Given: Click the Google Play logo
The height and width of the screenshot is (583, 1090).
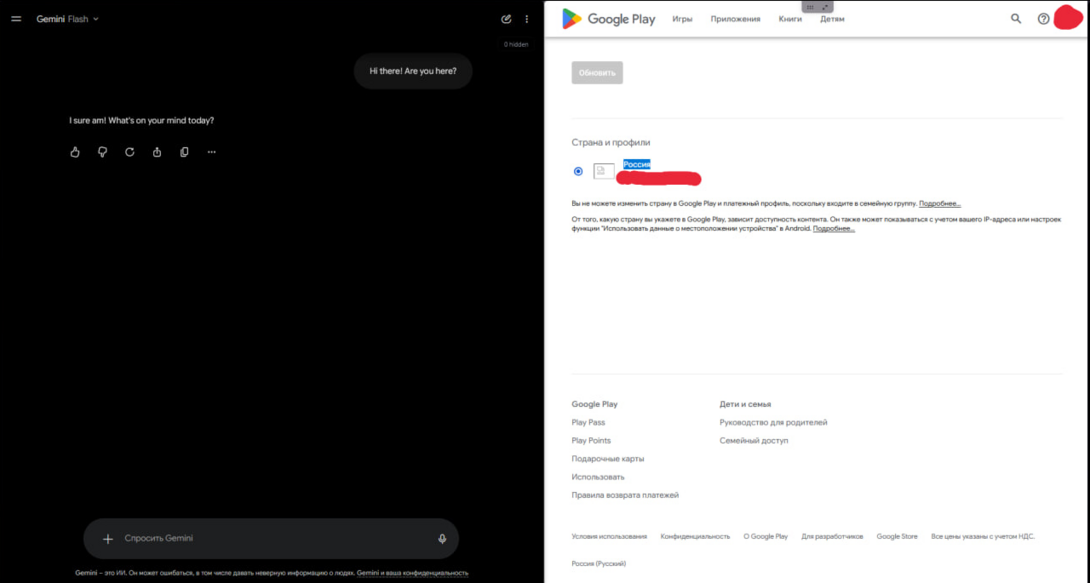Looking at the screenshot, I should [x=608, y=19].
